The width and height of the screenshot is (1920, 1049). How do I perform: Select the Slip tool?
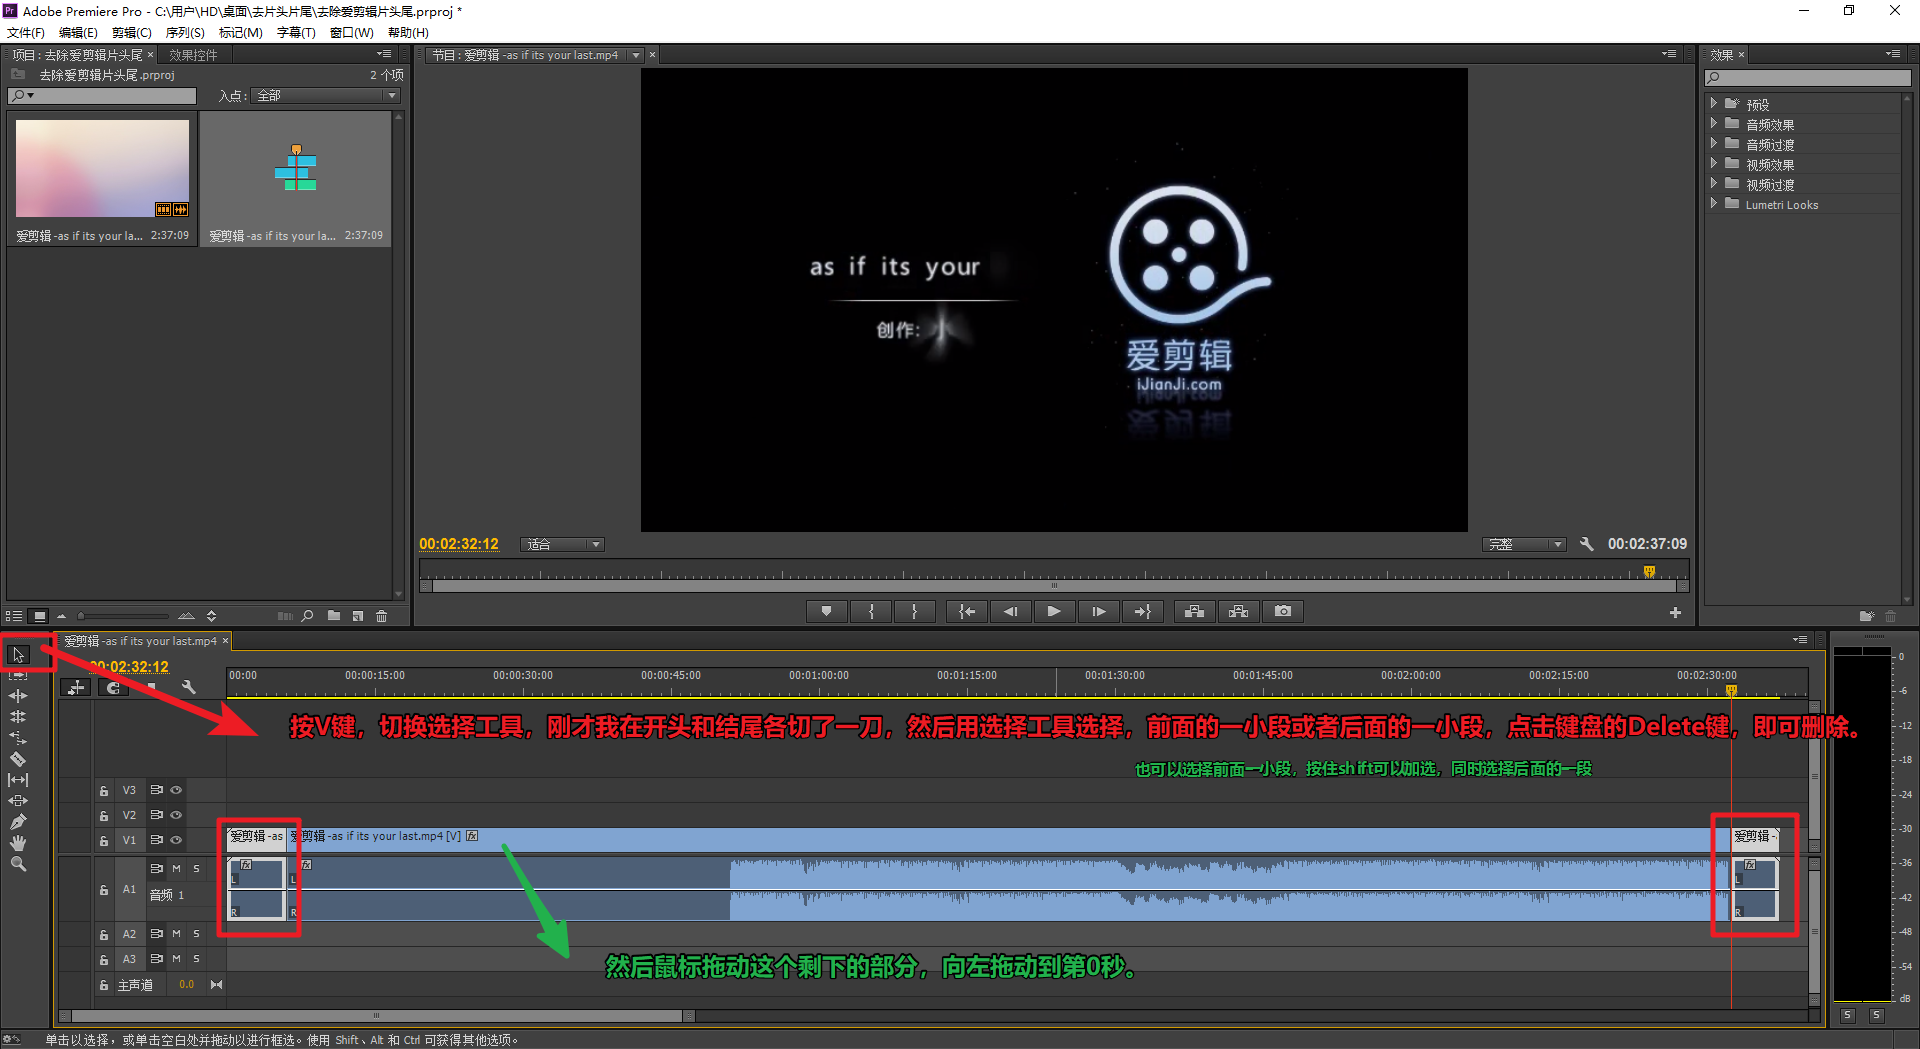[18, 779]
